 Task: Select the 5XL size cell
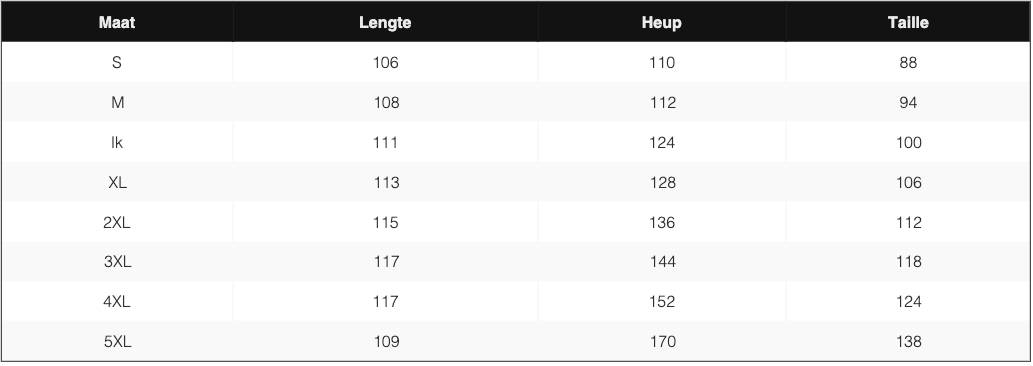[117, 342]
